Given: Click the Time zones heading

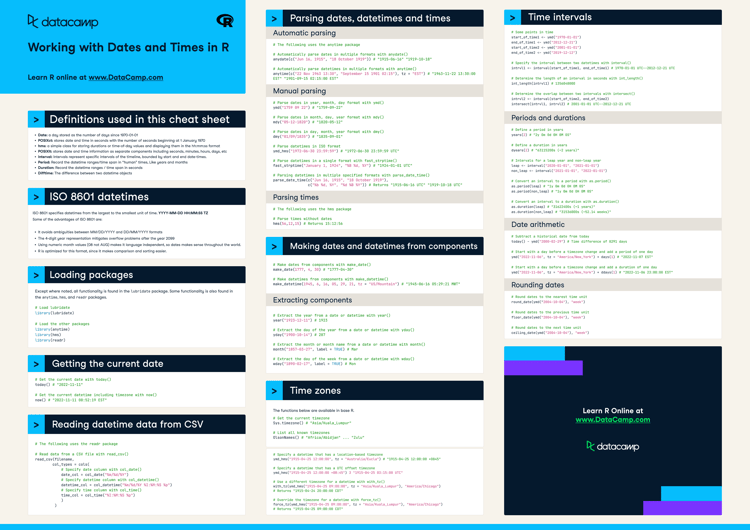Looking at the screenshot, I should (x=315, y=390).
